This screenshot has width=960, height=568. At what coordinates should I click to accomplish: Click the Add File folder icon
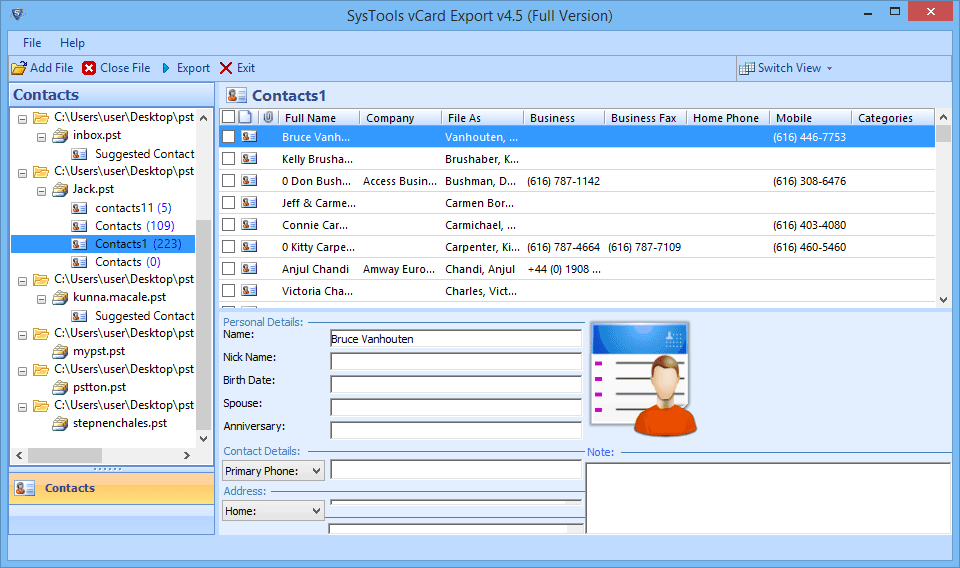pos(19,68)
